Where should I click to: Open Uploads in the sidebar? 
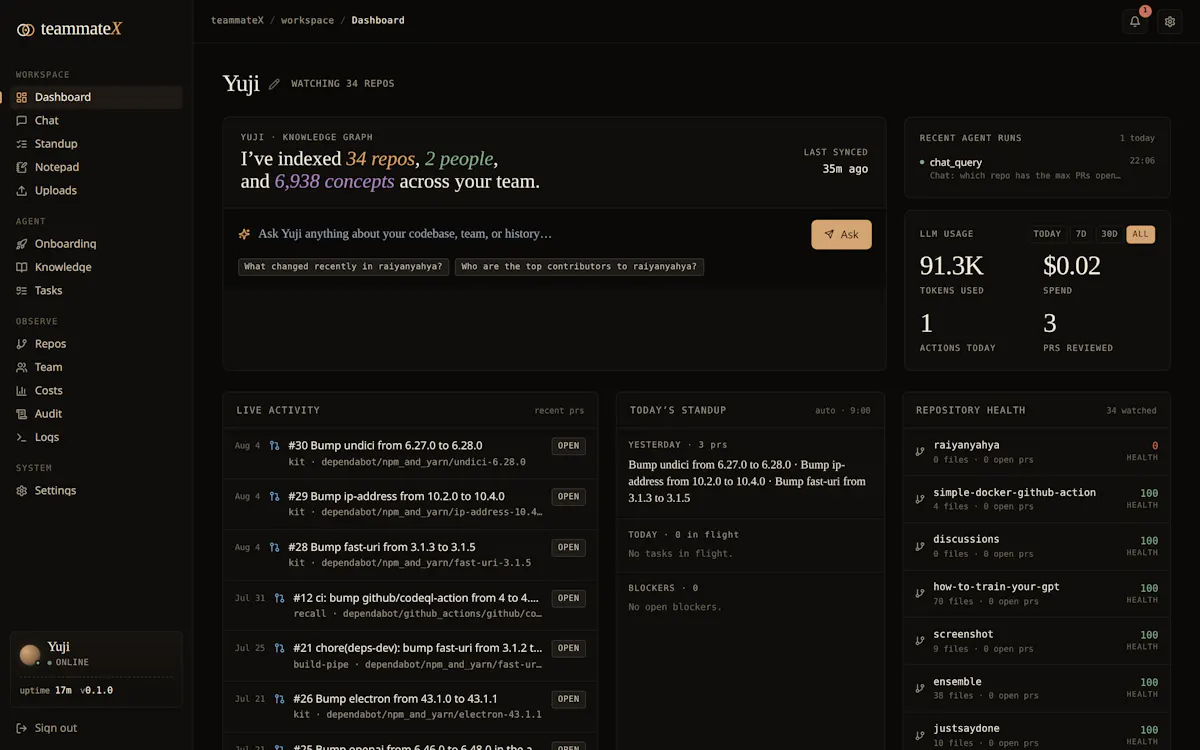tap(96, 190)
